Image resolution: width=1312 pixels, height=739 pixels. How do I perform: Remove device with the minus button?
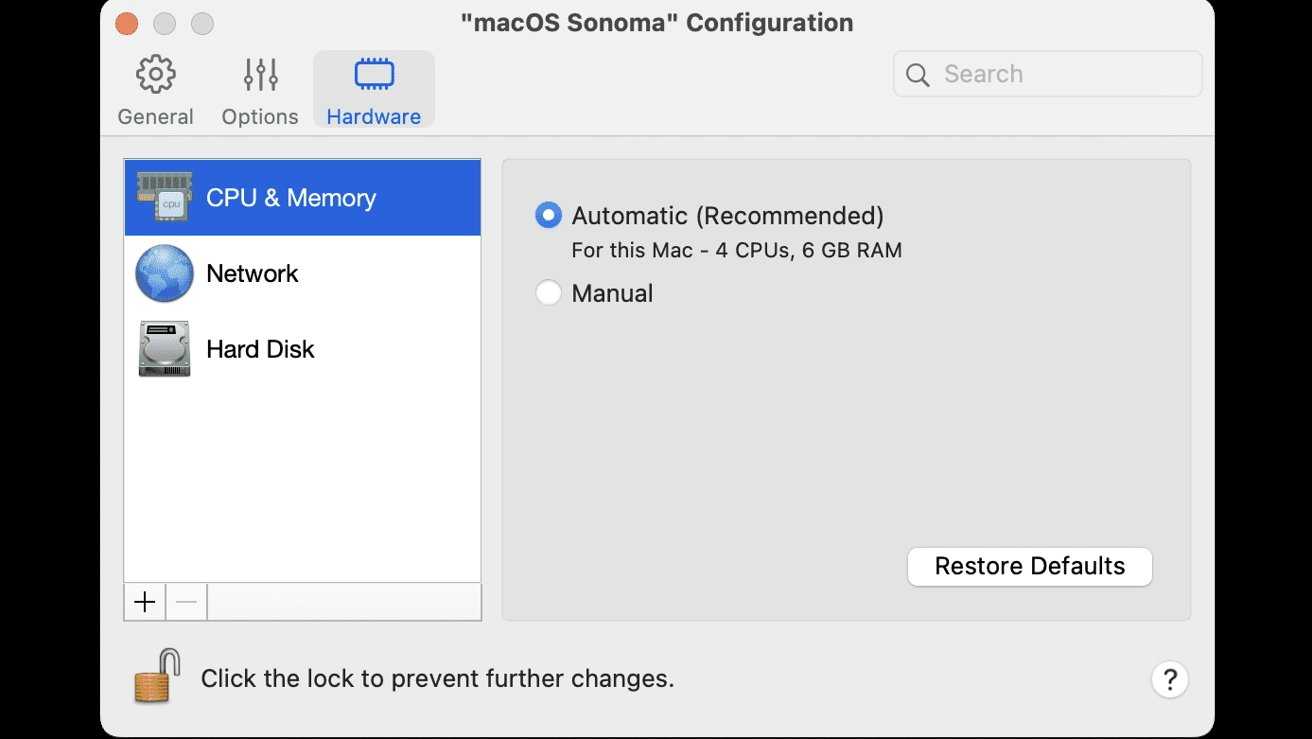(x=187, y=602)
